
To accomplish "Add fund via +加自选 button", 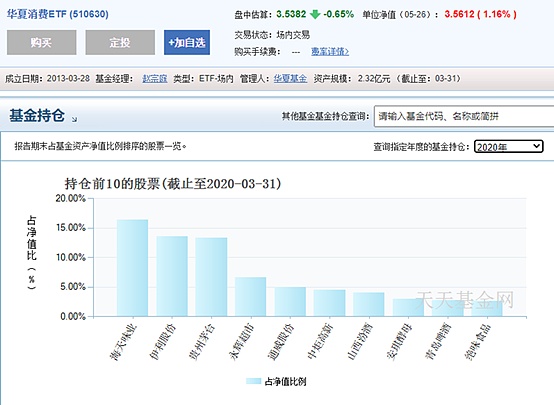I will [x=187, y=42].
